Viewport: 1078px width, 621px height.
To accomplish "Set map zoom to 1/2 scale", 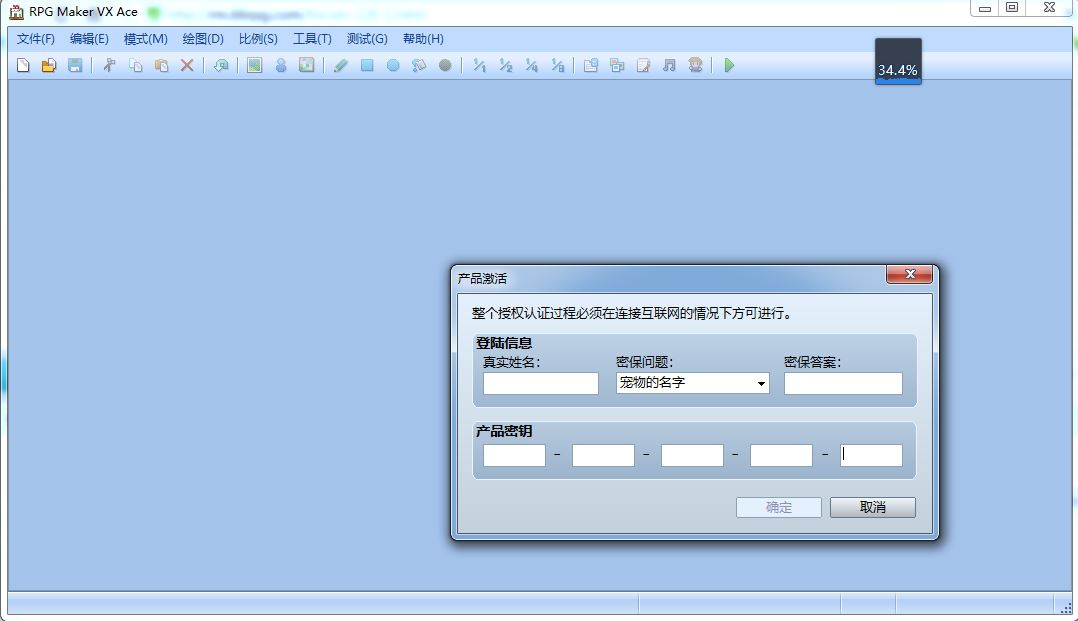I will (506, 65).
